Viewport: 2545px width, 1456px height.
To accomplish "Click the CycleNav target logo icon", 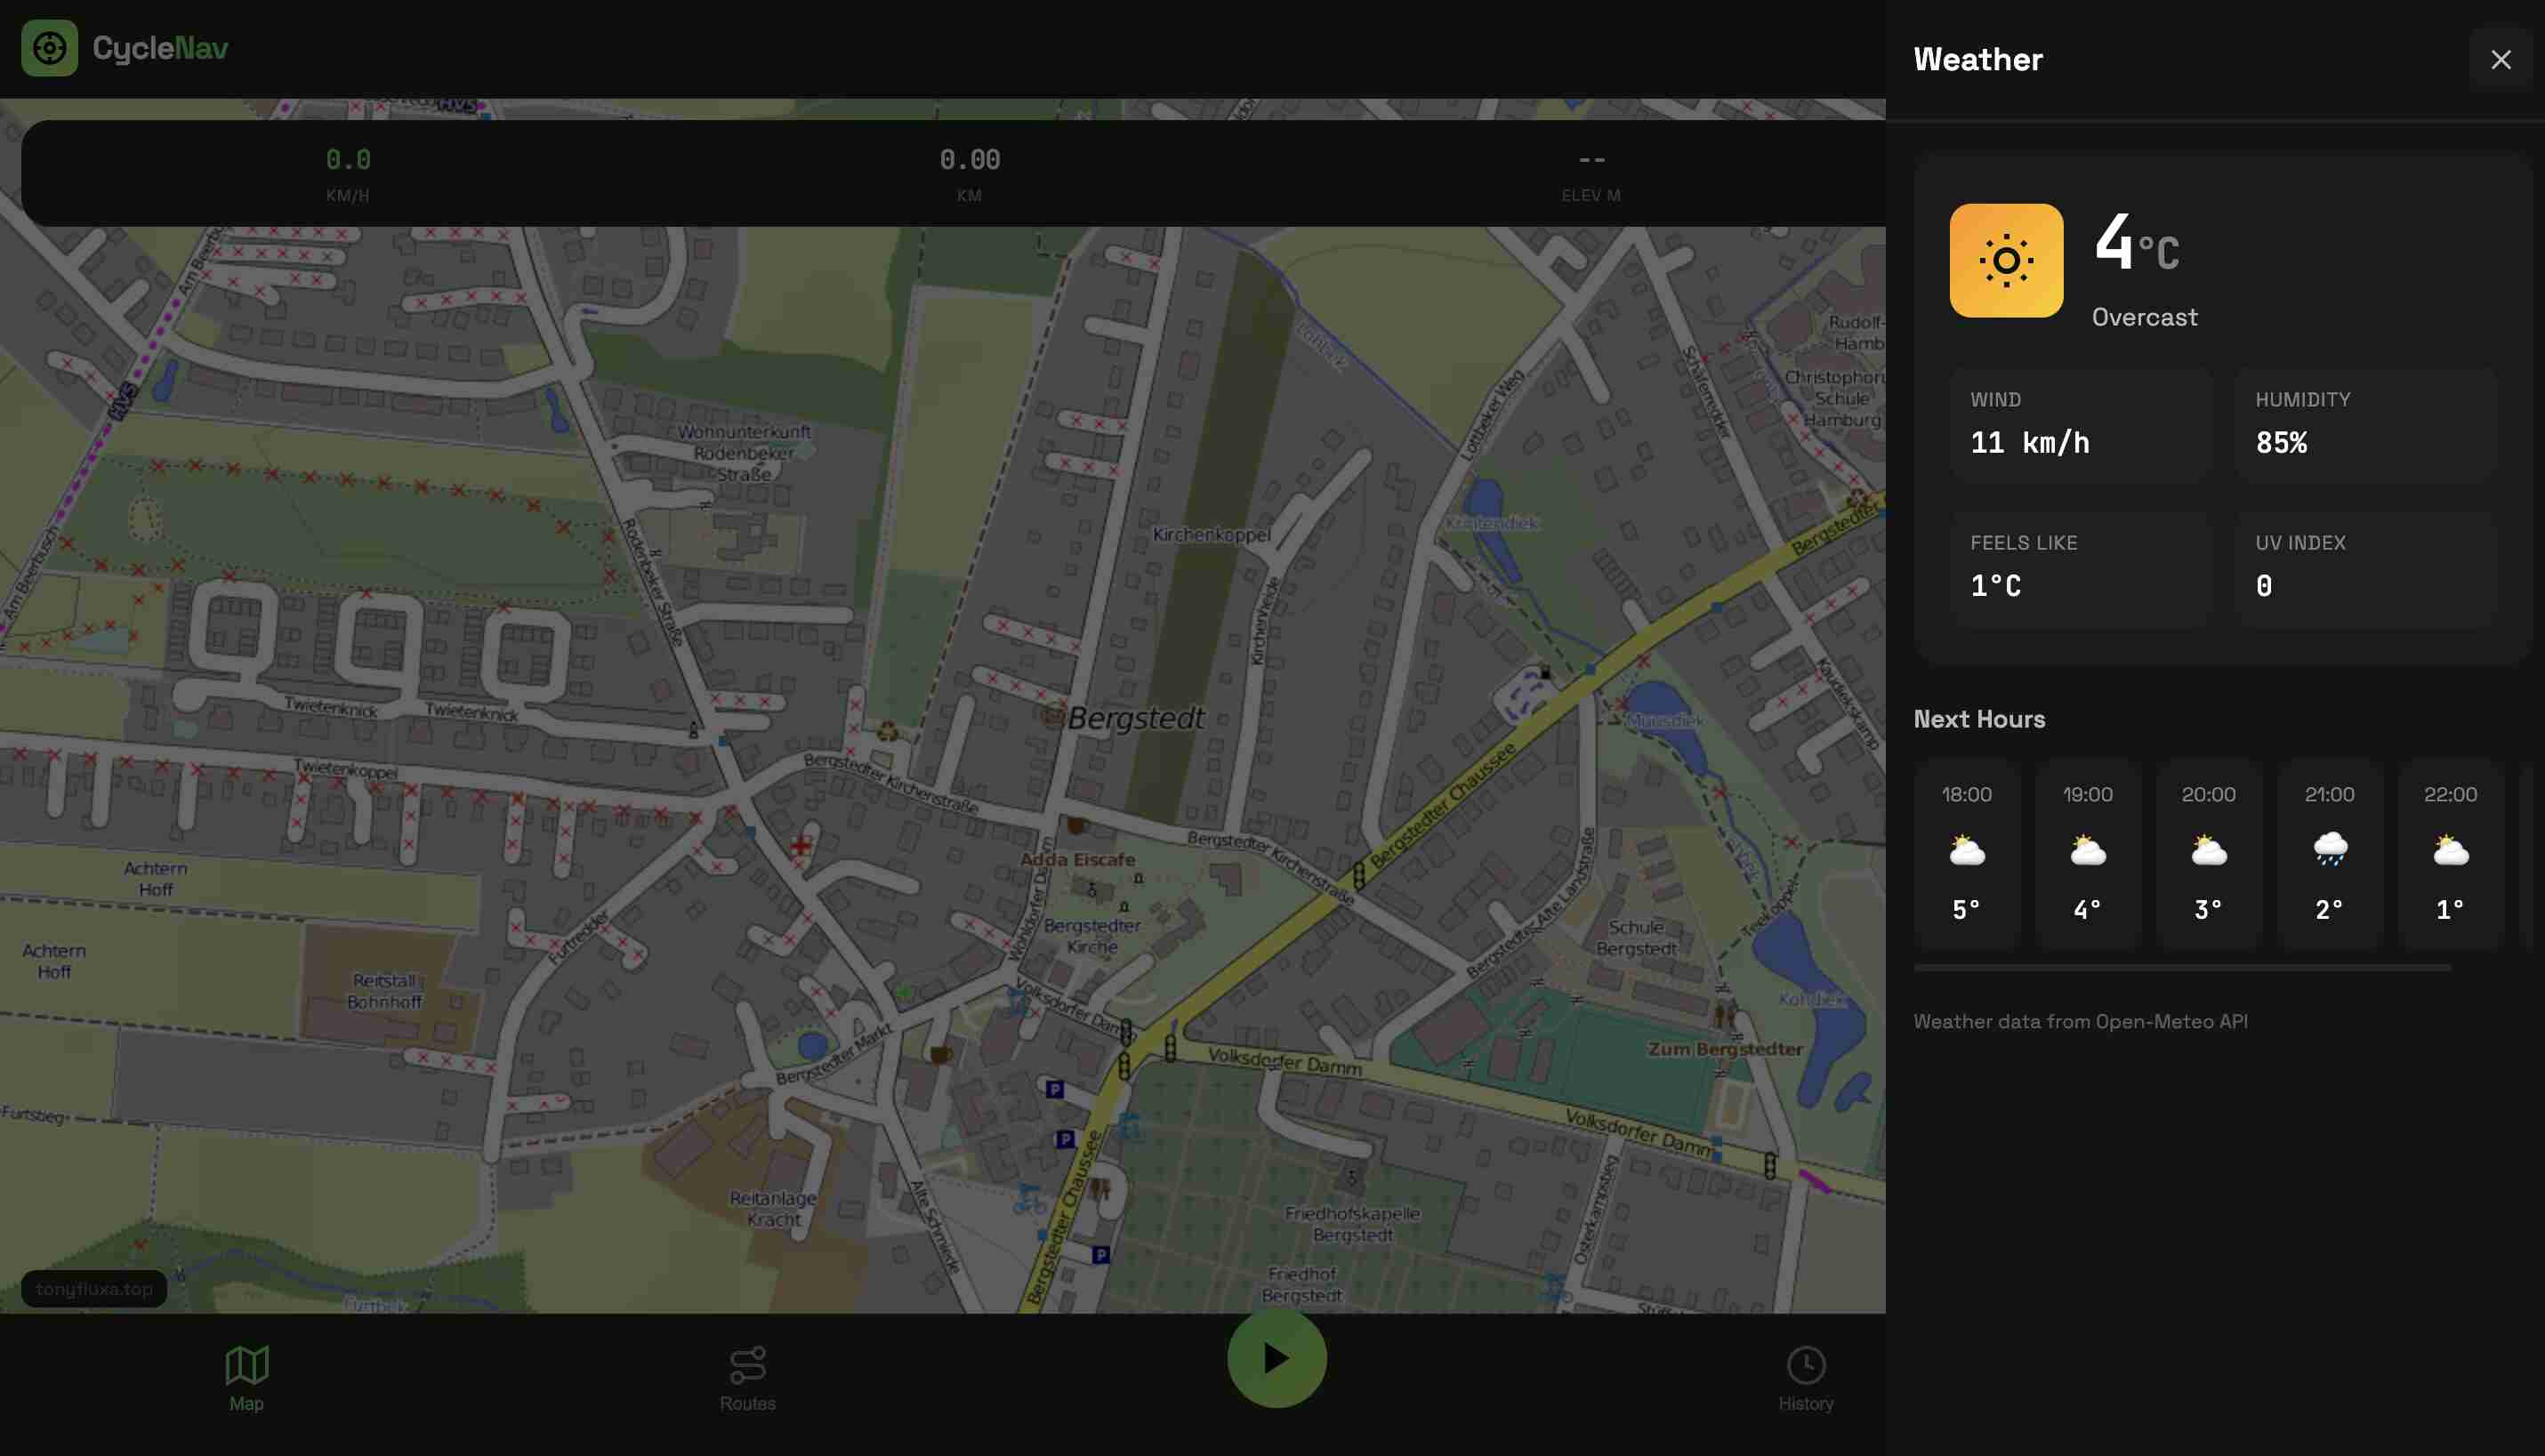I will pos(49,48).
